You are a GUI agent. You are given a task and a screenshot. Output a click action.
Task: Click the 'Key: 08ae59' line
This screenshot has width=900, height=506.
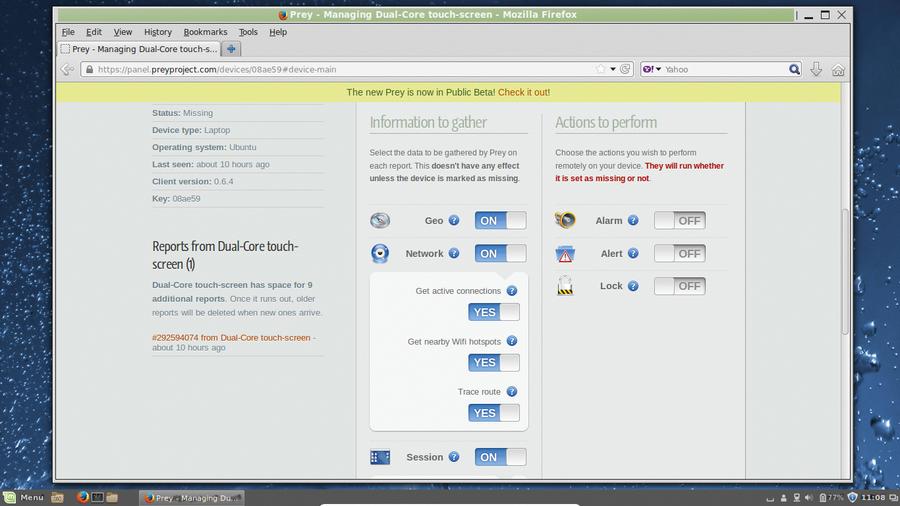pos(176,198)
